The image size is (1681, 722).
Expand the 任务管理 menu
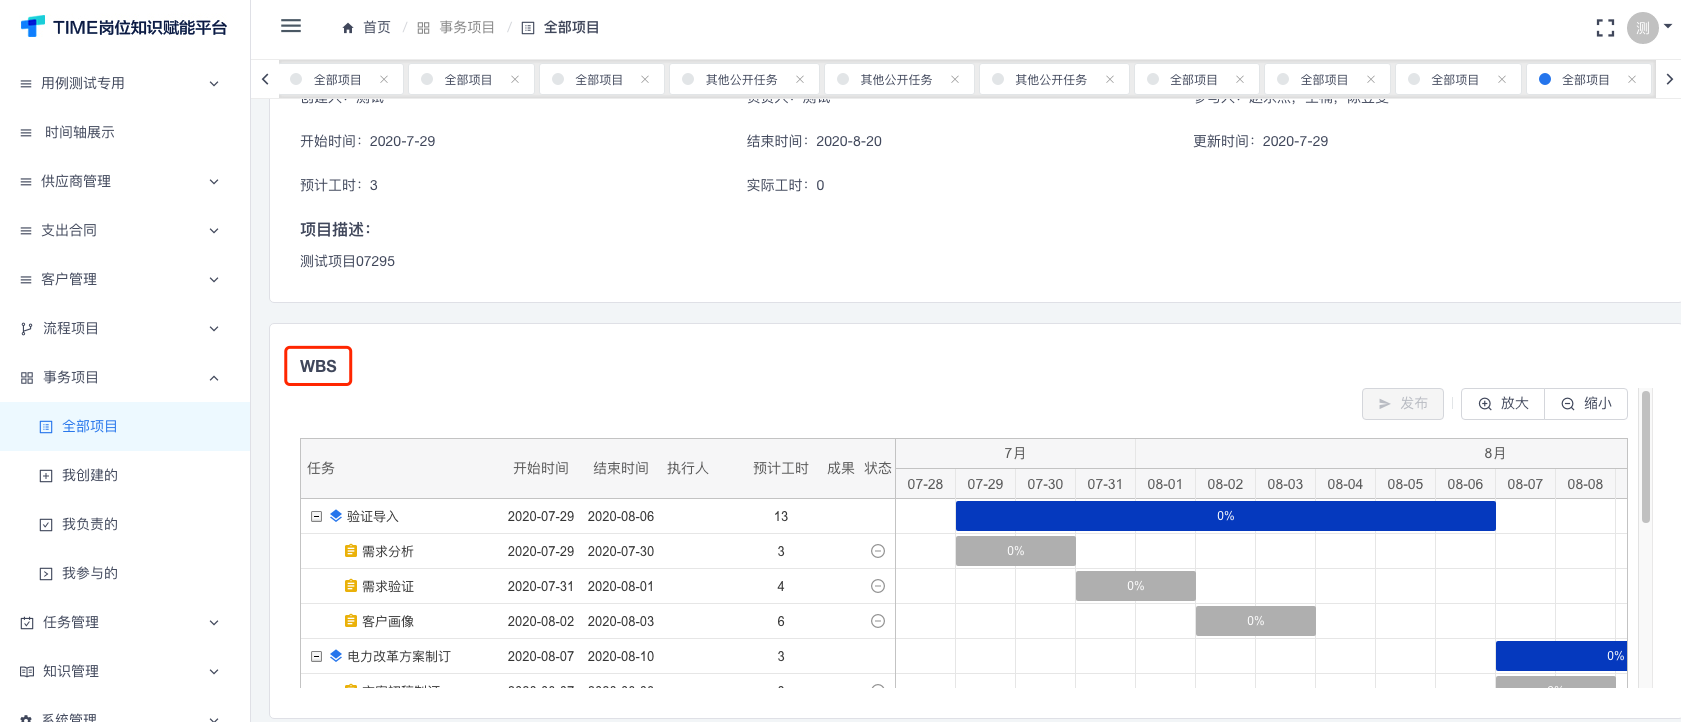125,622
